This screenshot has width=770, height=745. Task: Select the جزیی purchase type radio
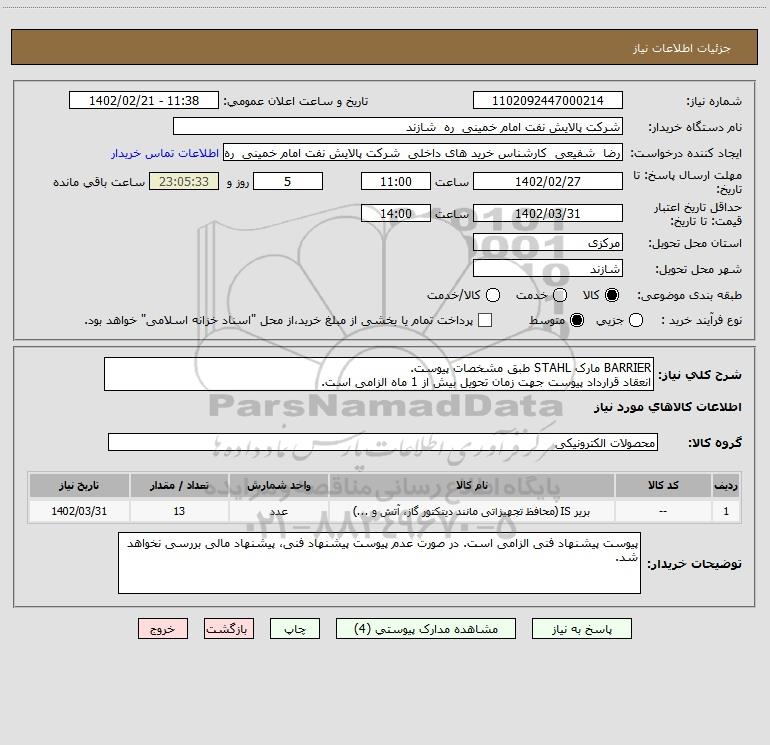(x=636, y=320)
